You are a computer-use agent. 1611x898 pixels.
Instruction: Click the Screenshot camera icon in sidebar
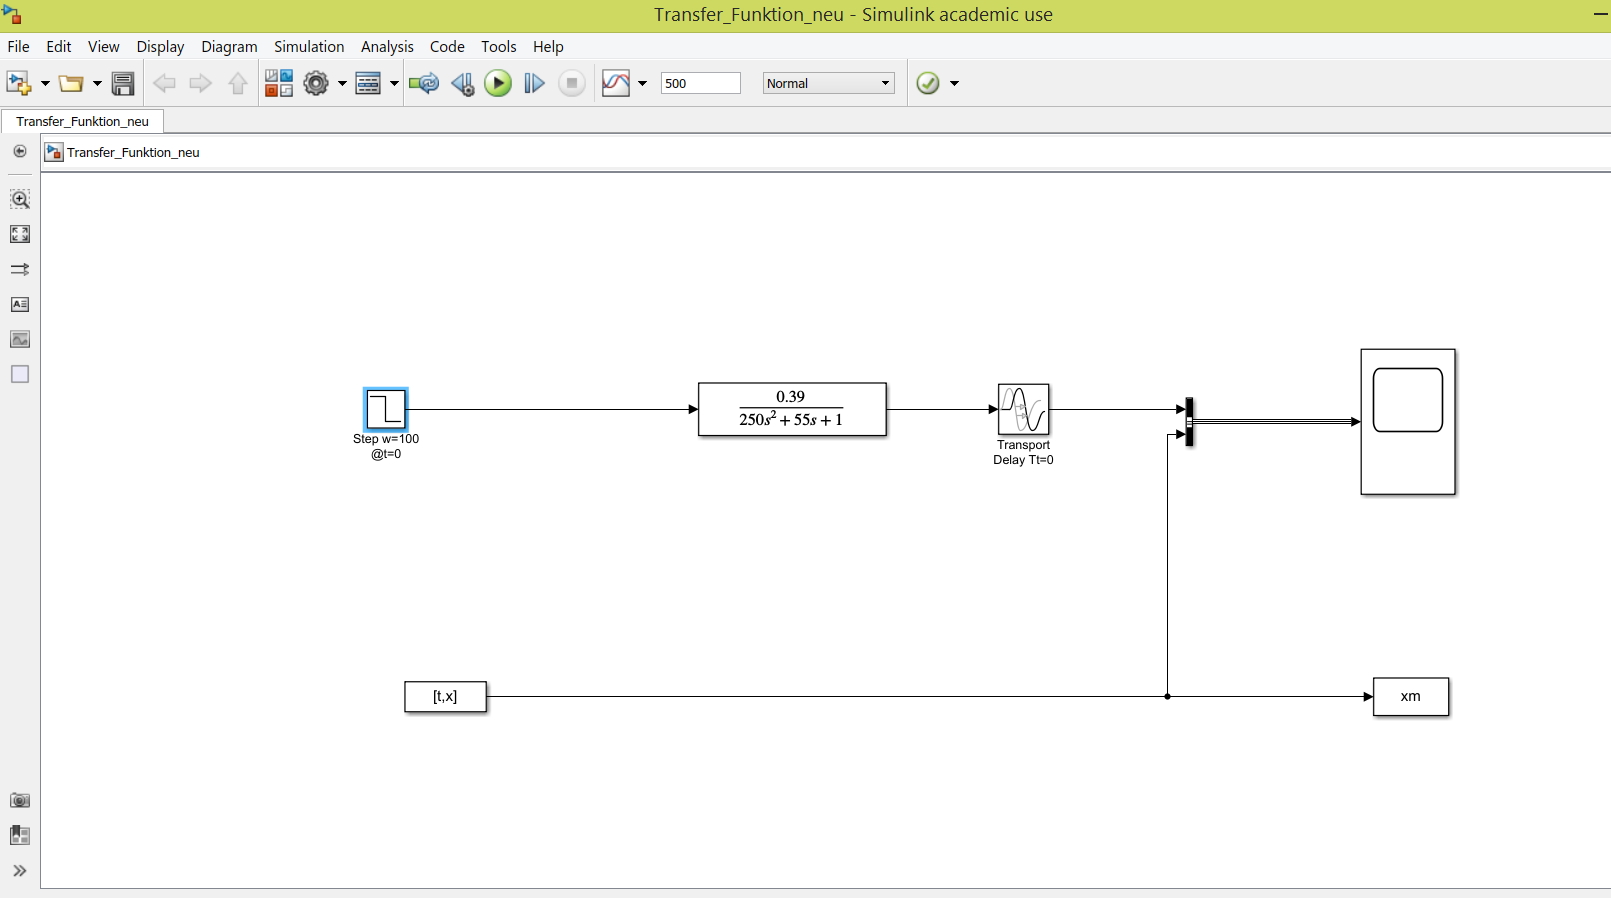[x=20, y=800]
